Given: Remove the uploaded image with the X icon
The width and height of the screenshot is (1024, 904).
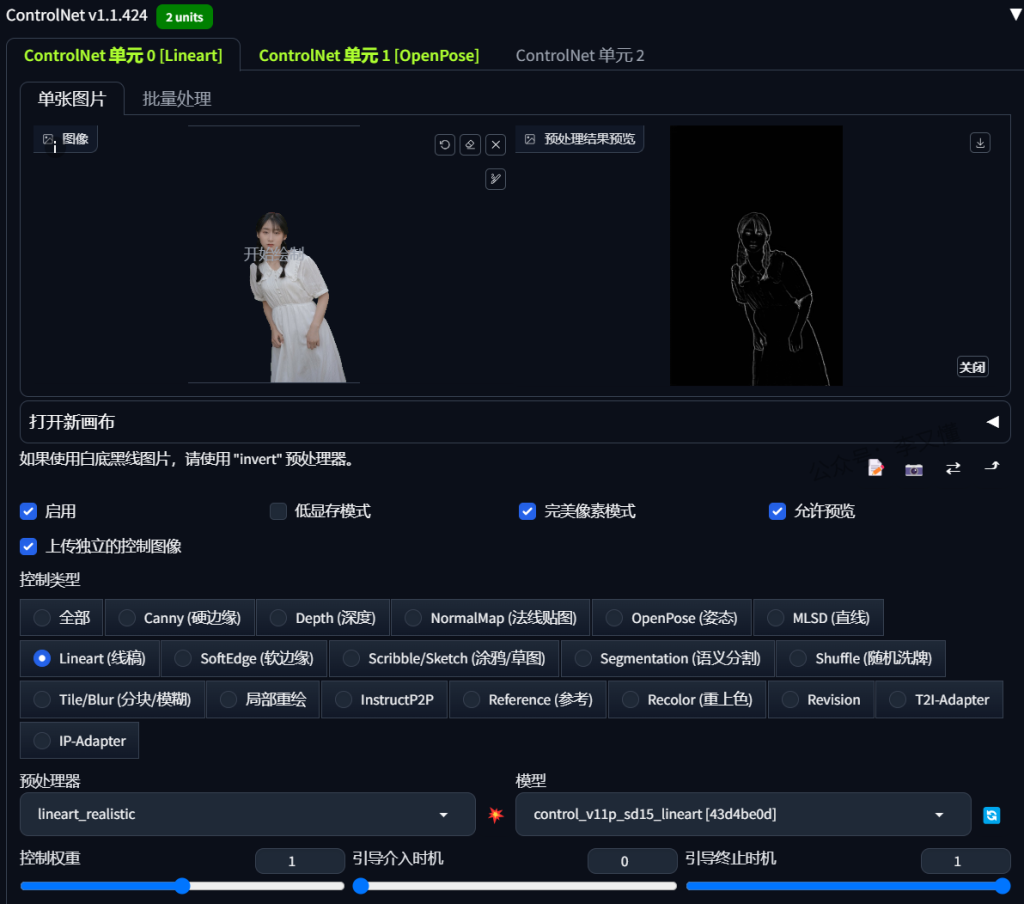Looking at the screenshot, I should [x=495, y=145].
